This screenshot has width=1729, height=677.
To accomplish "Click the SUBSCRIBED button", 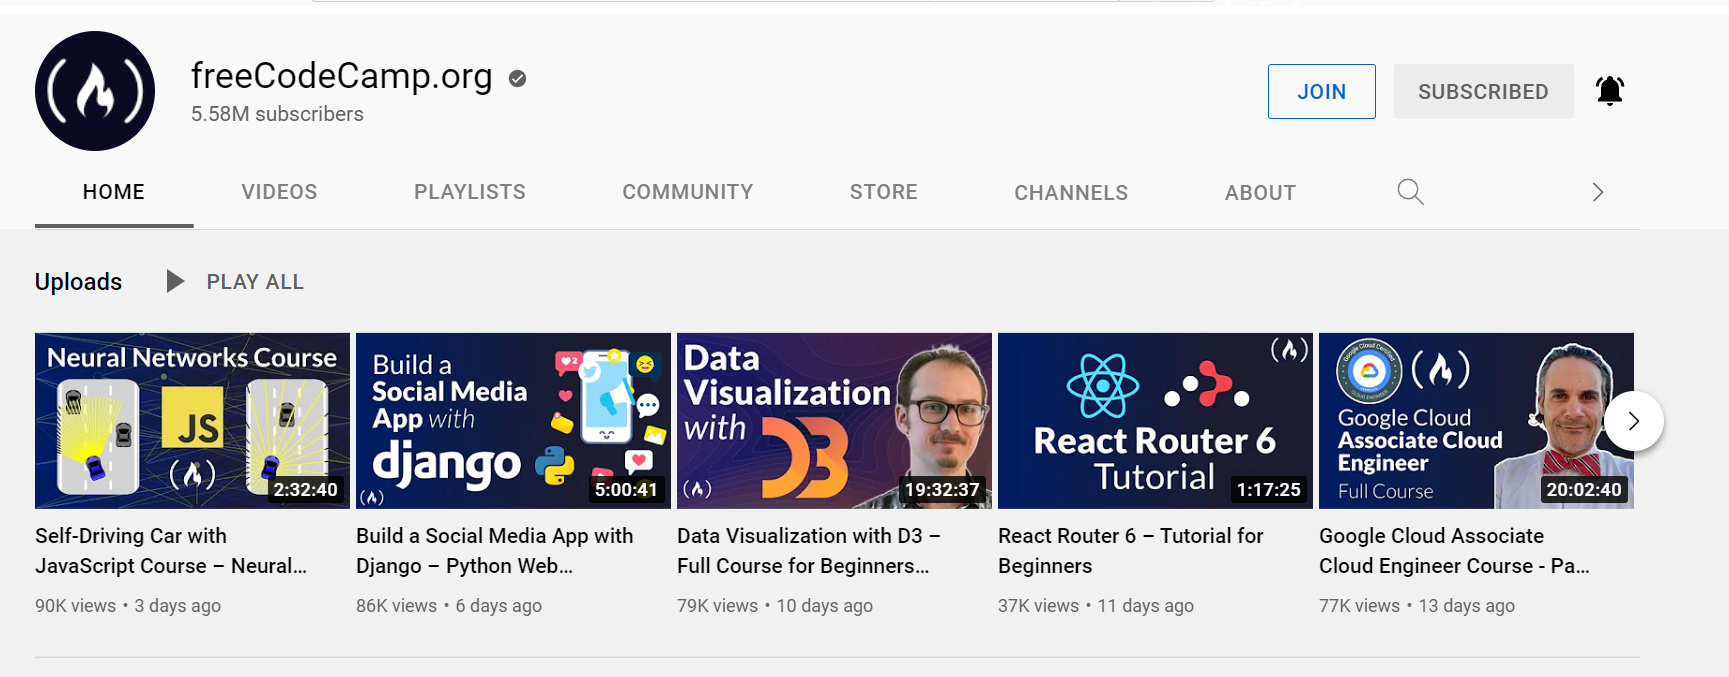I will tap(1483, 91).
